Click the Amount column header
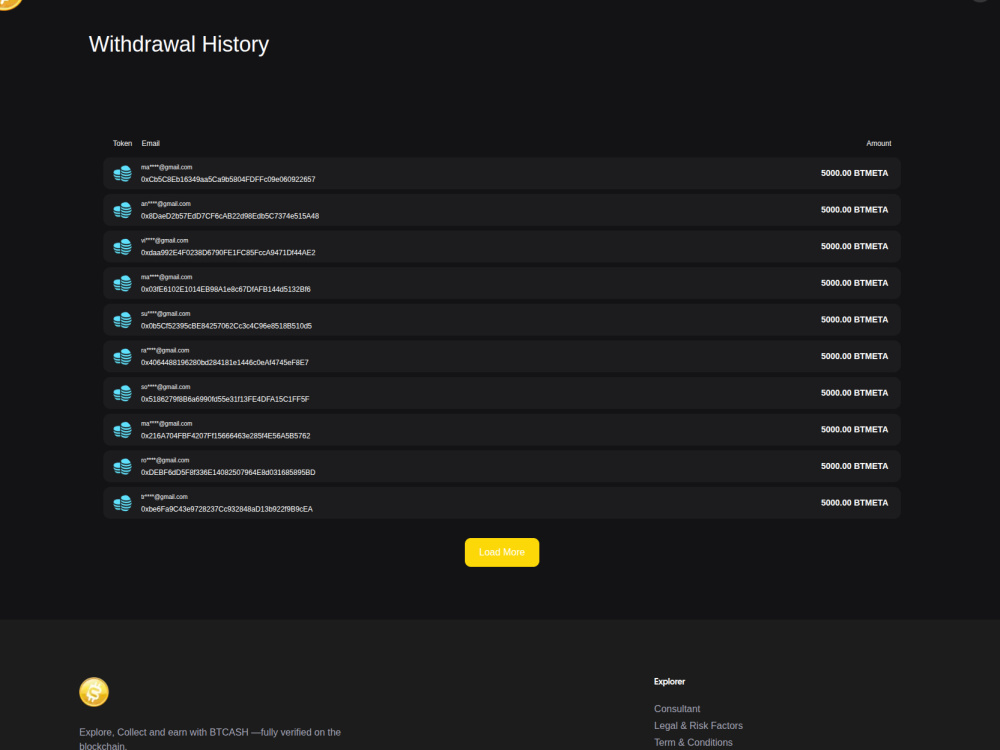This screenshot has width=1000, height=750. (878, 143)
